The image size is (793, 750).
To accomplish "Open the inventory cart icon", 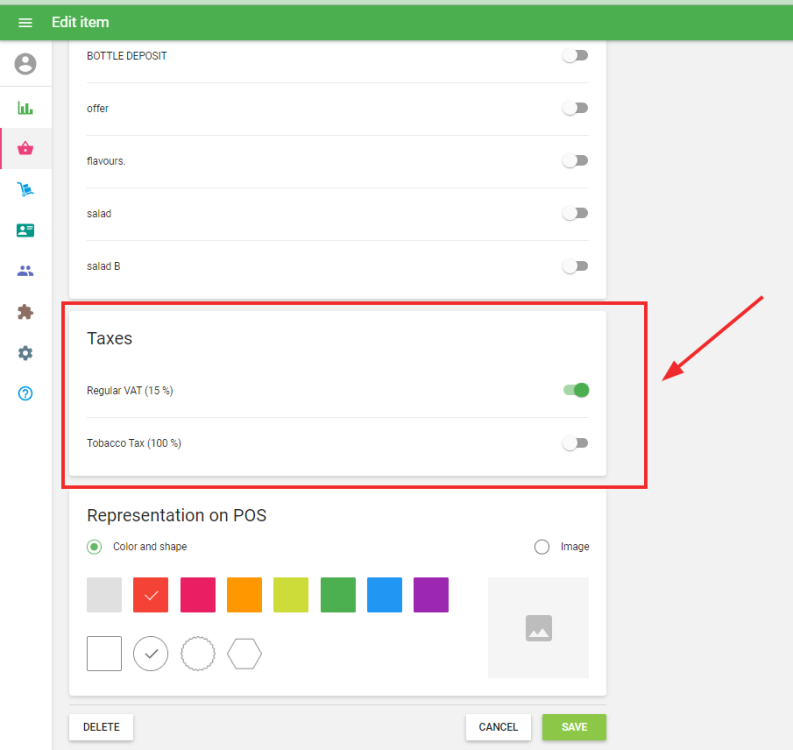I will pos(25,190).
